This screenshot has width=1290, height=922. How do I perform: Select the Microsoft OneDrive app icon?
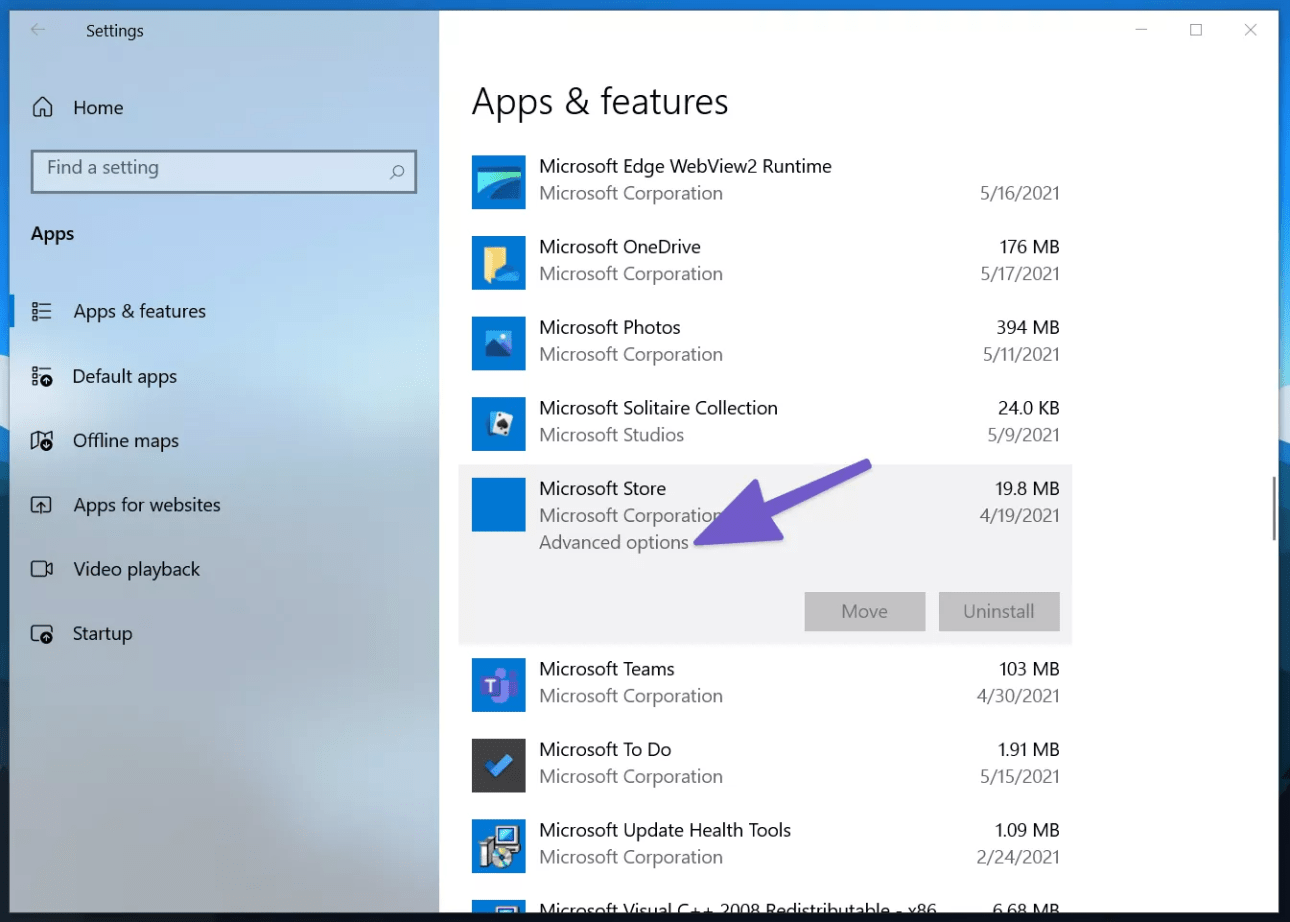coord(498,263)
